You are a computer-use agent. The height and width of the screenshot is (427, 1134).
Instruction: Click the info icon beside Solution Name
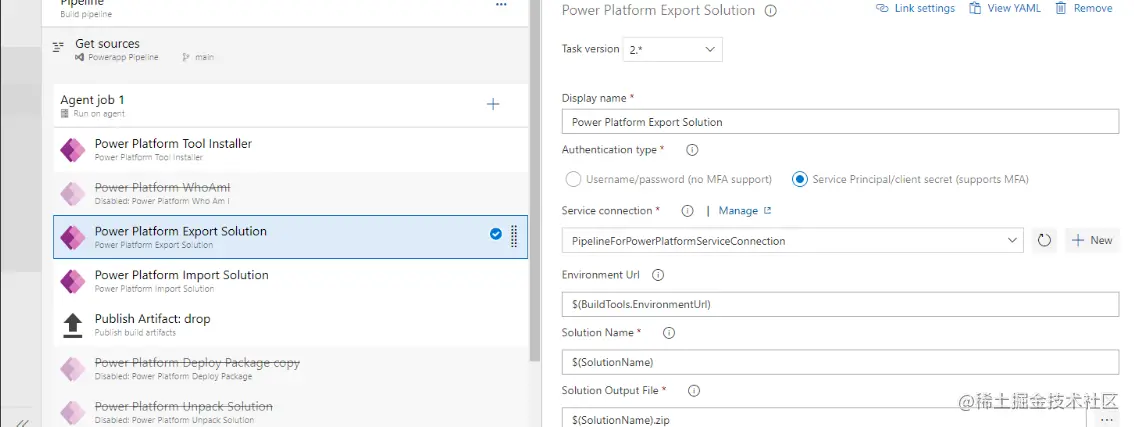pyautogui.click(x=669, y=333)
